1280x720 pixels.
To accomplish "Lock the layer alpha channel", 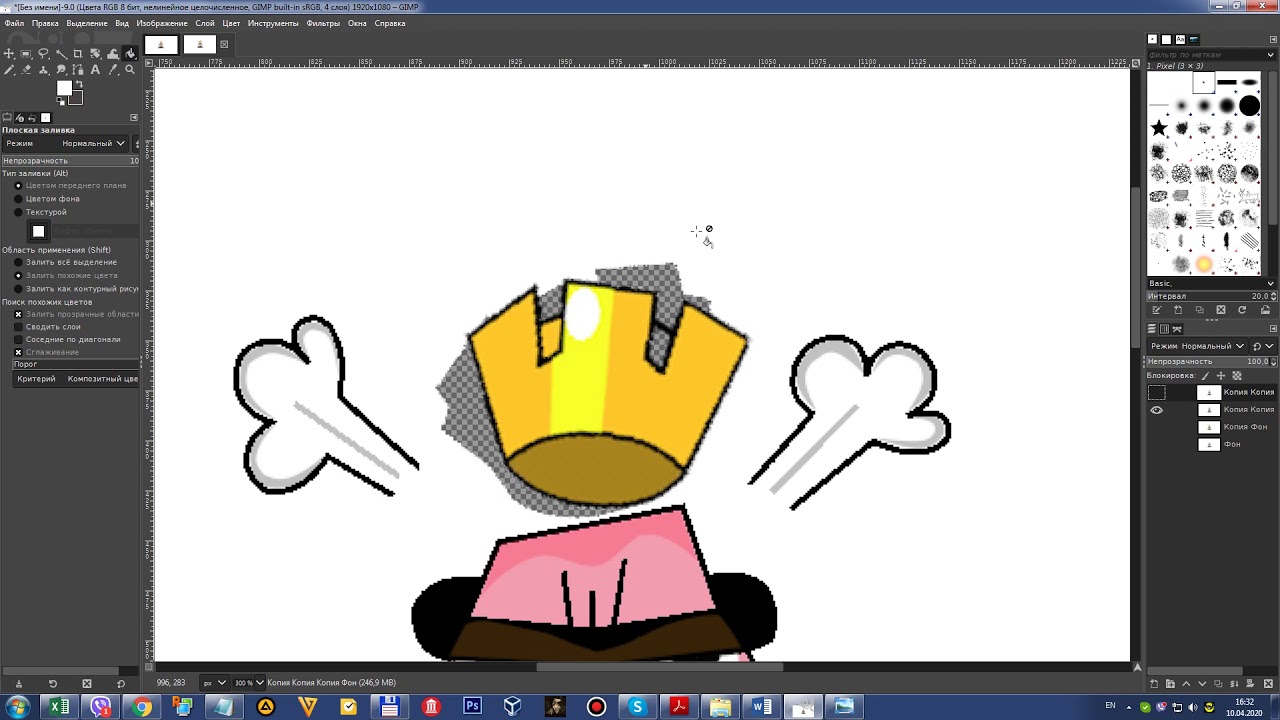I will 1236,376.
